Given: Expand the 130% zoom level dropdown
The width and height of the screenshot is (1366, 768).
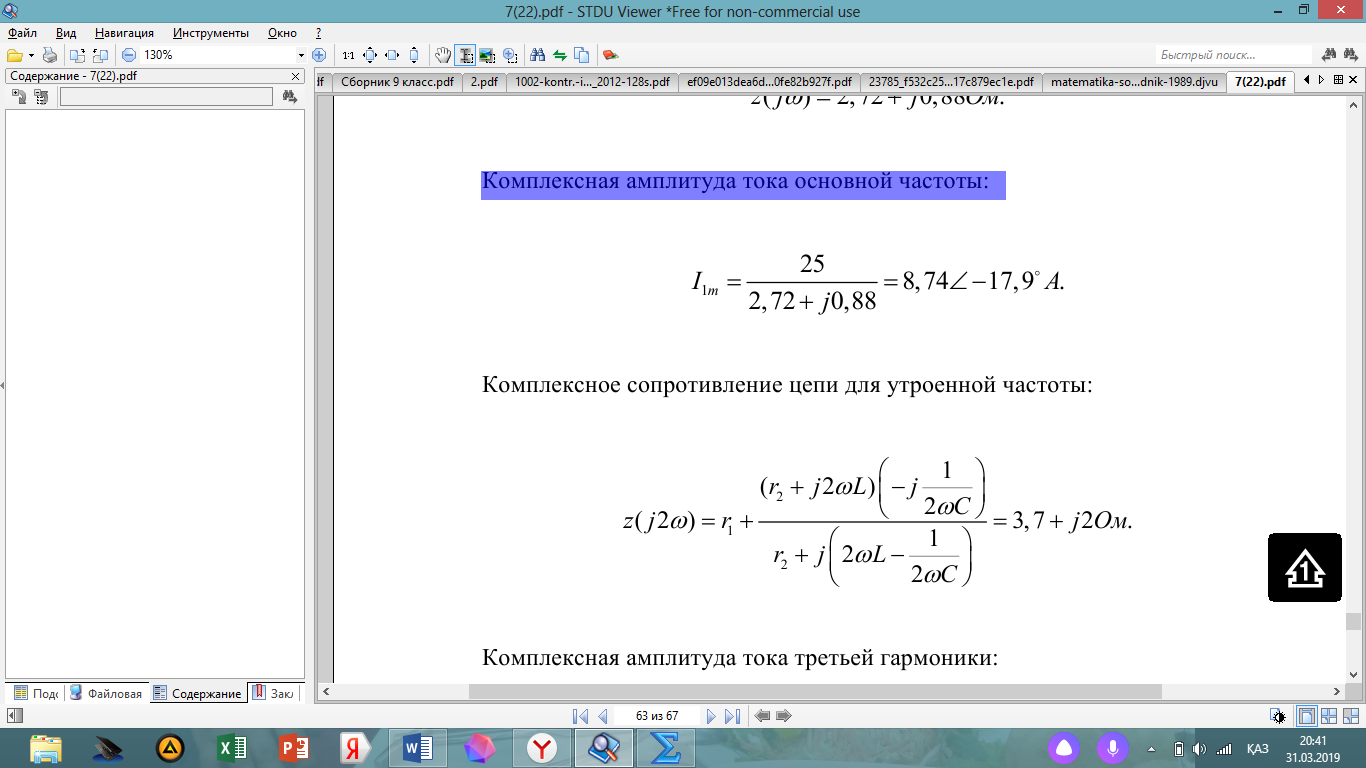Looking at the screenshot, I should point(301,55).
